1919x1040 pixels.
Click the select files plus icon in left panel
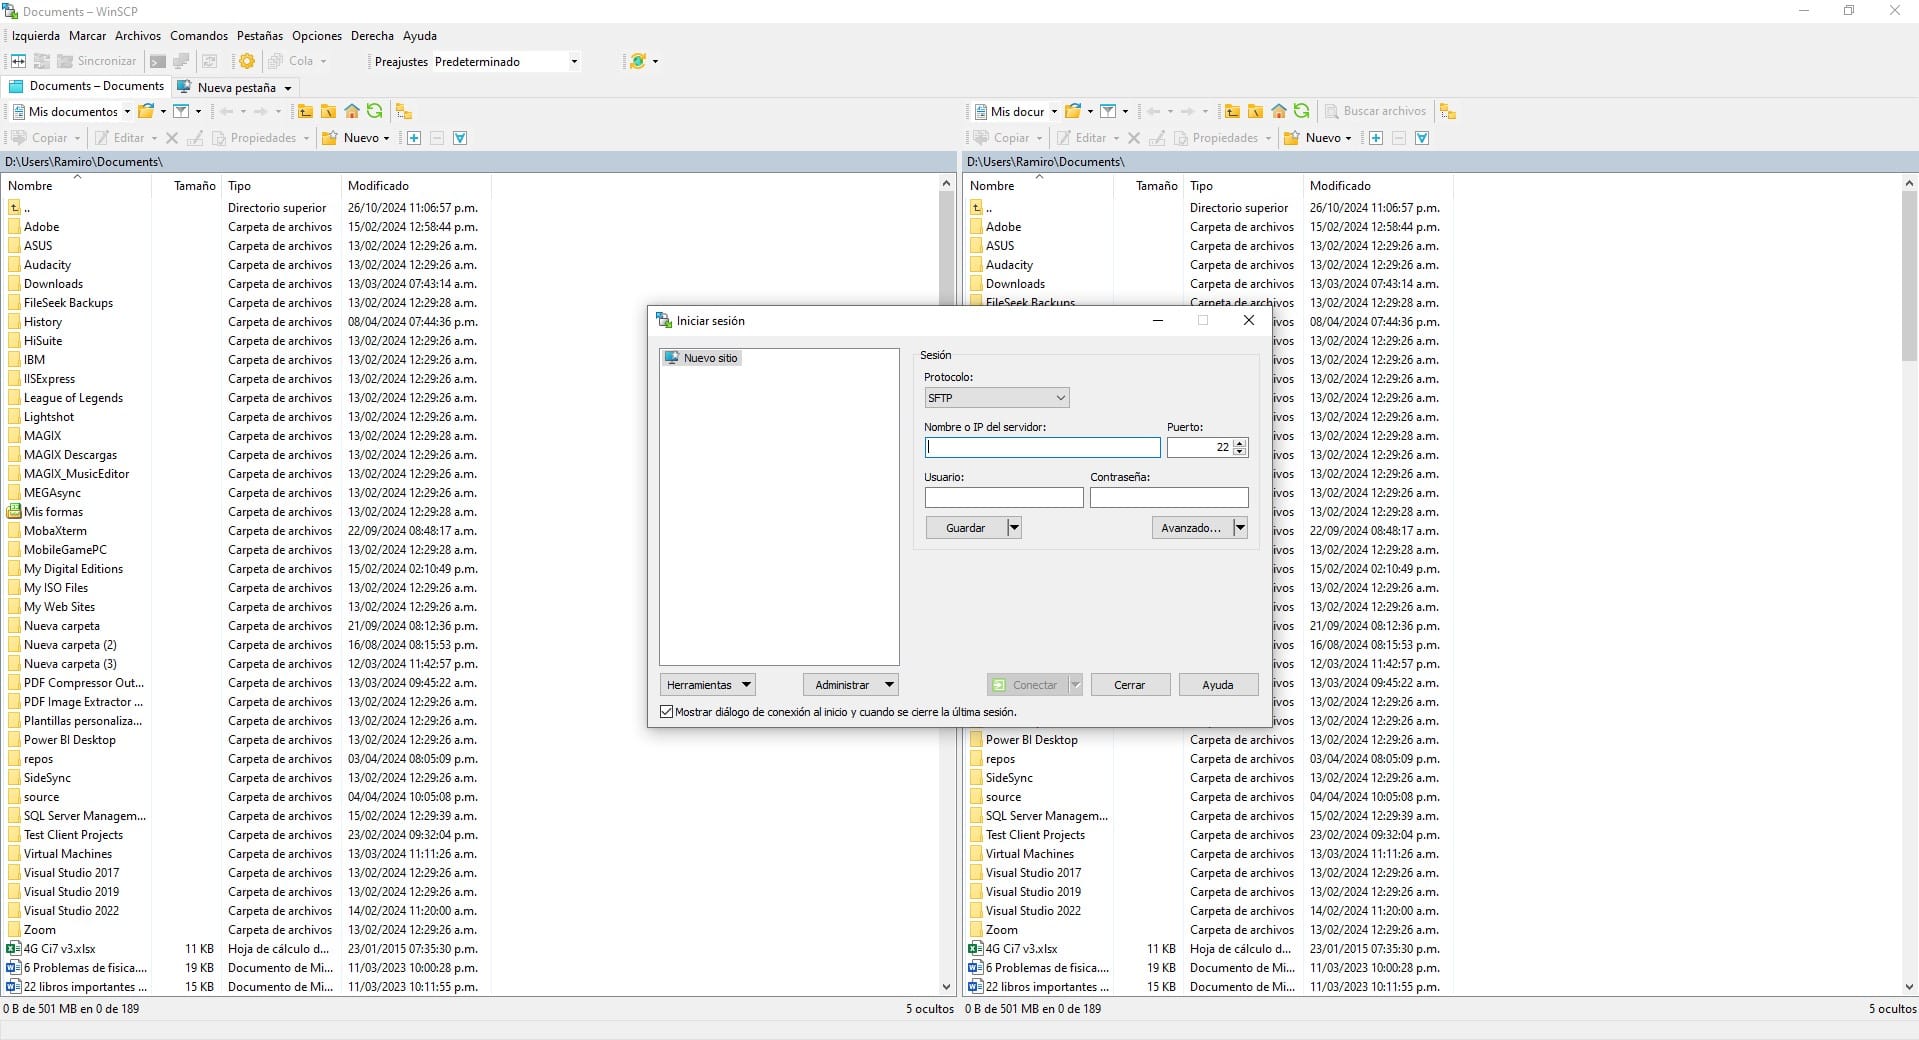tap(414, 138)
